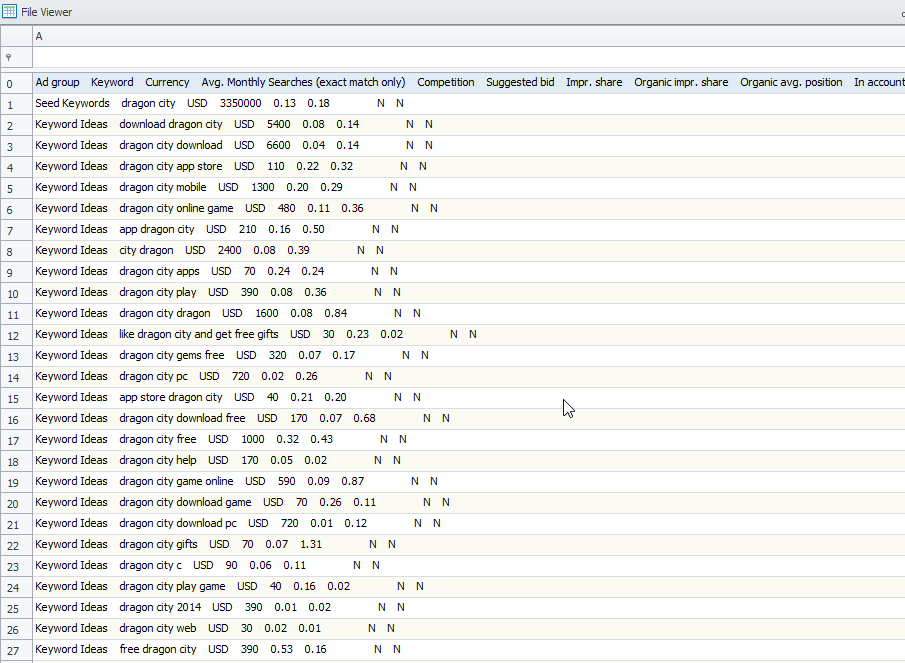The width and height of the screenshot is (905, 663).
Task: Click row number 27 header
Action: coord(16,650)
